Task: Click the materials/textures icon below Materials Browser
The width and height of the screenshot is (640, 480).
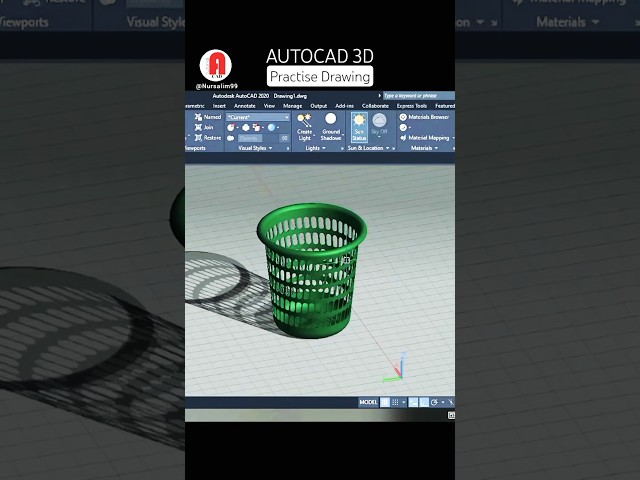Action: [403, 127]
